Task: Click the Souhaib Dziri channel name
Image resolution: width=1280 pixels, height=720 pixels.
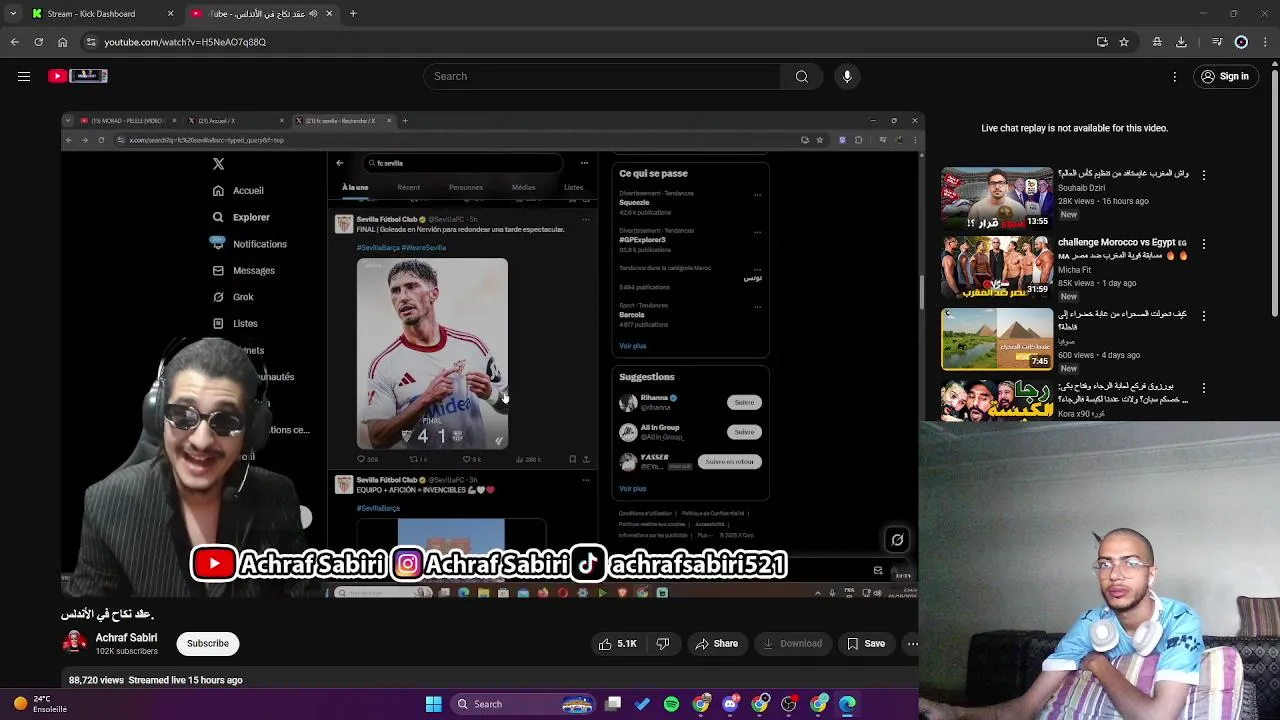Action: point(1081,188)
